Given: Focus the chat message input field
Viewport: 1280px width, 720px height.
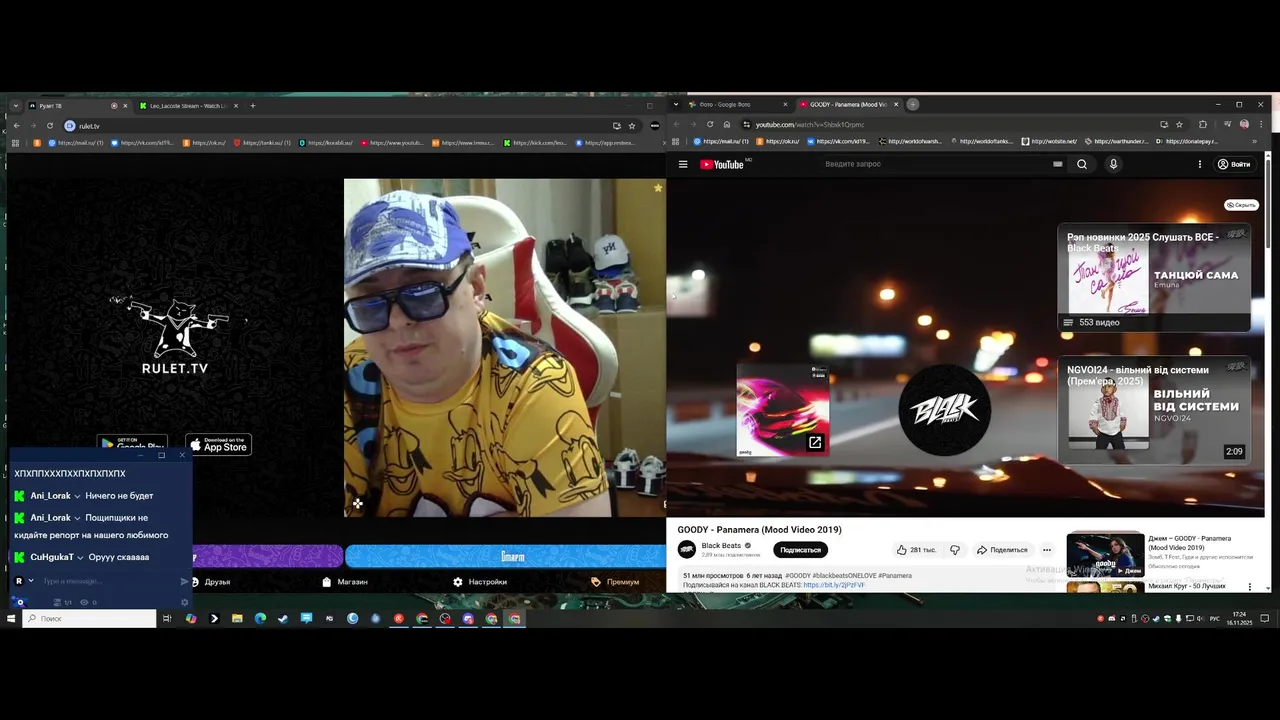Looking at the screenshot, I should click(x=108, y=581).
